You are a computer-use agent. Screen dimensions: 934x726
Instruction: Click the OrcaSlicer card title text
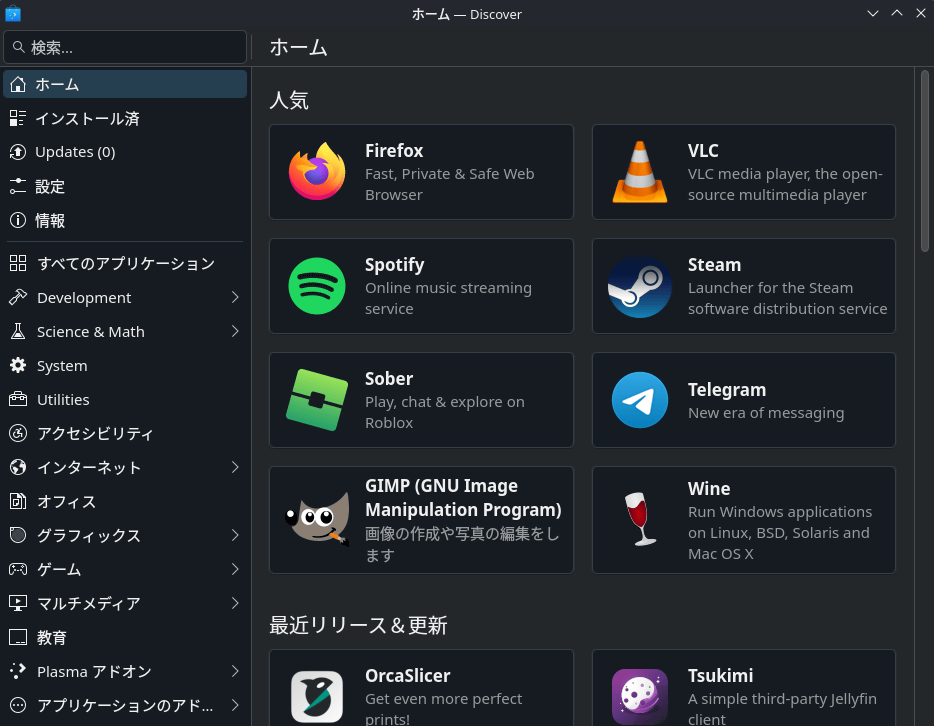point(407,676)
